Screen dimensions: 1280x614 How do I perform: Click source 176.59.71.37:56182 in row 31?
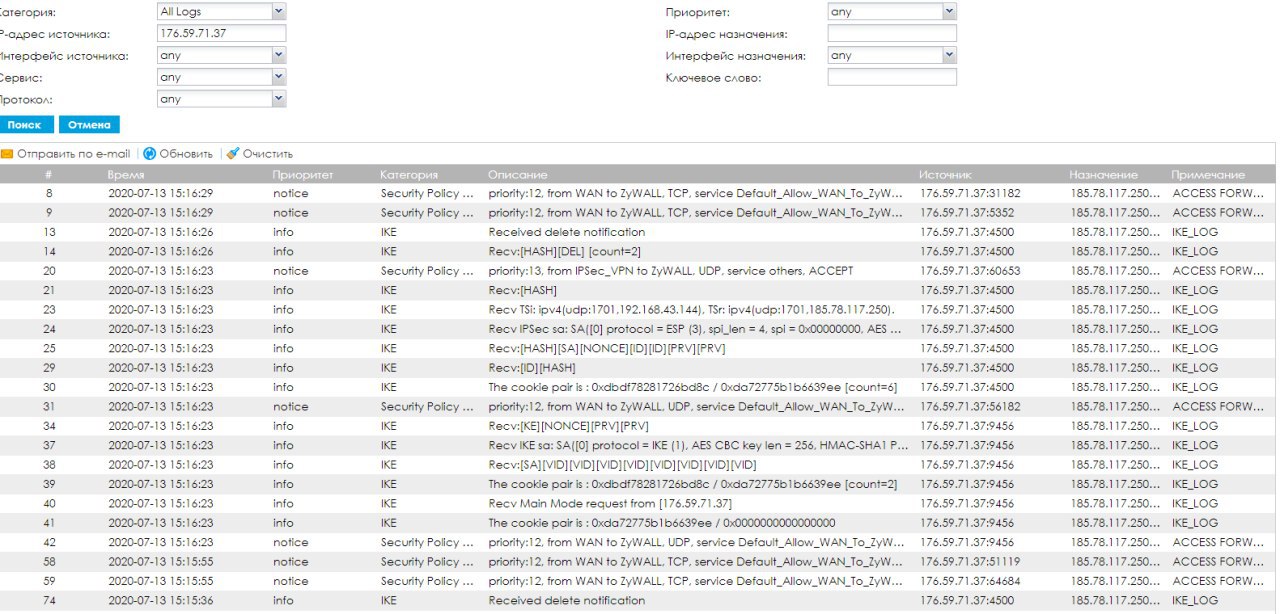(x=970, y=407)
